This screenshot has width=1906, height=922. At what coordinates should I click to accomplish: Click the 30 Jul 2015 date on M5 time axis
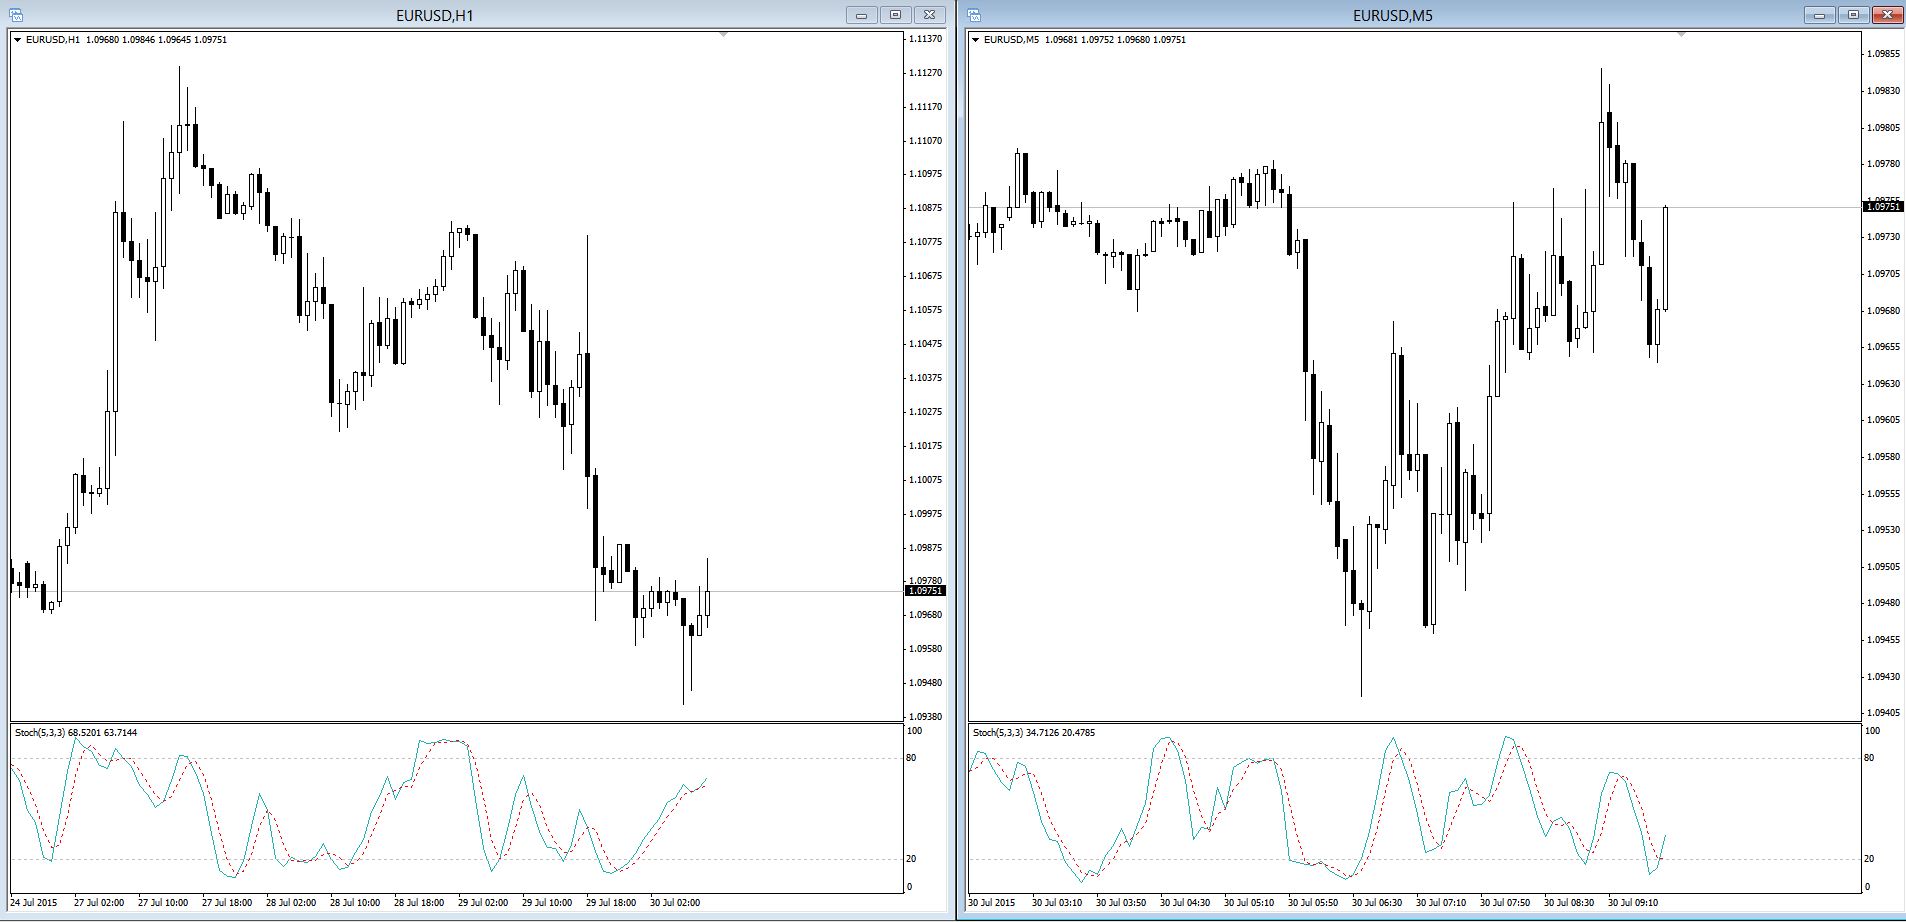pyautogui.click(x=992, y=903)
